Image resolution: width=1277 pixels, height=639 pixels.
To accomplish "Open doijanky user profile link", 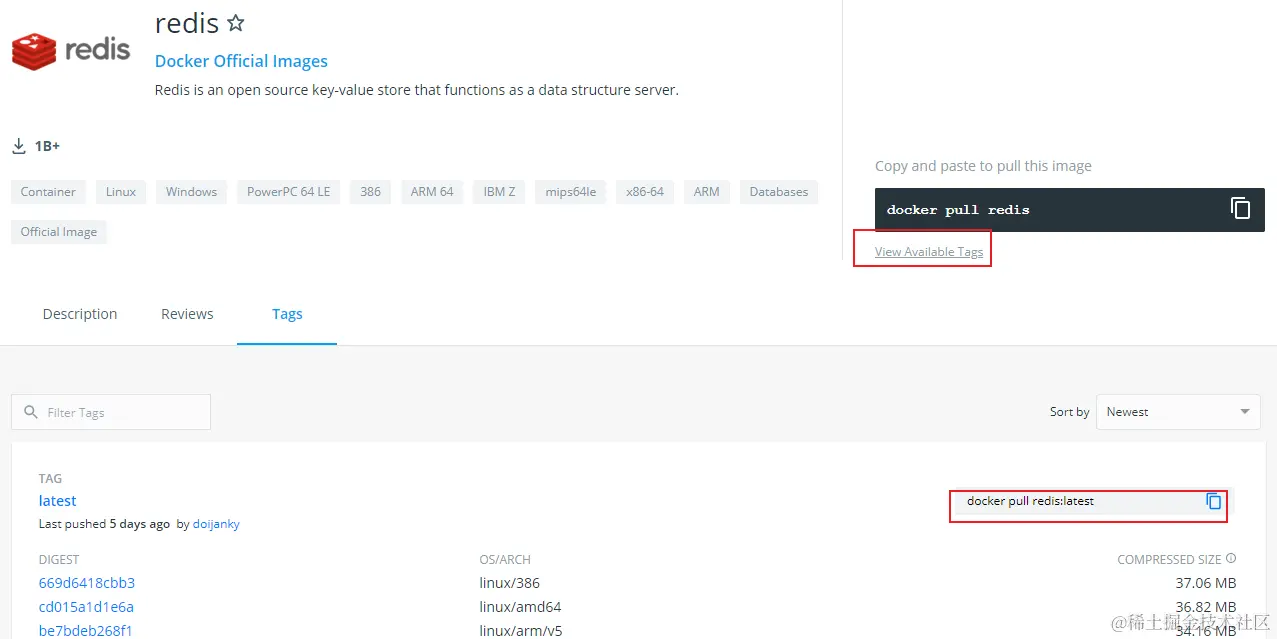I will click(x=216, y=524).
